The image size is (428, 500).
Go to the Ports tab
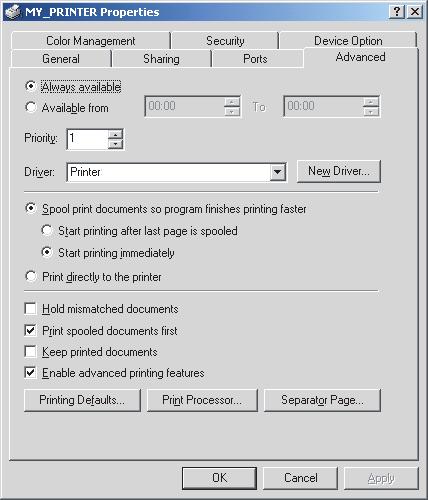tap(255, 59)
